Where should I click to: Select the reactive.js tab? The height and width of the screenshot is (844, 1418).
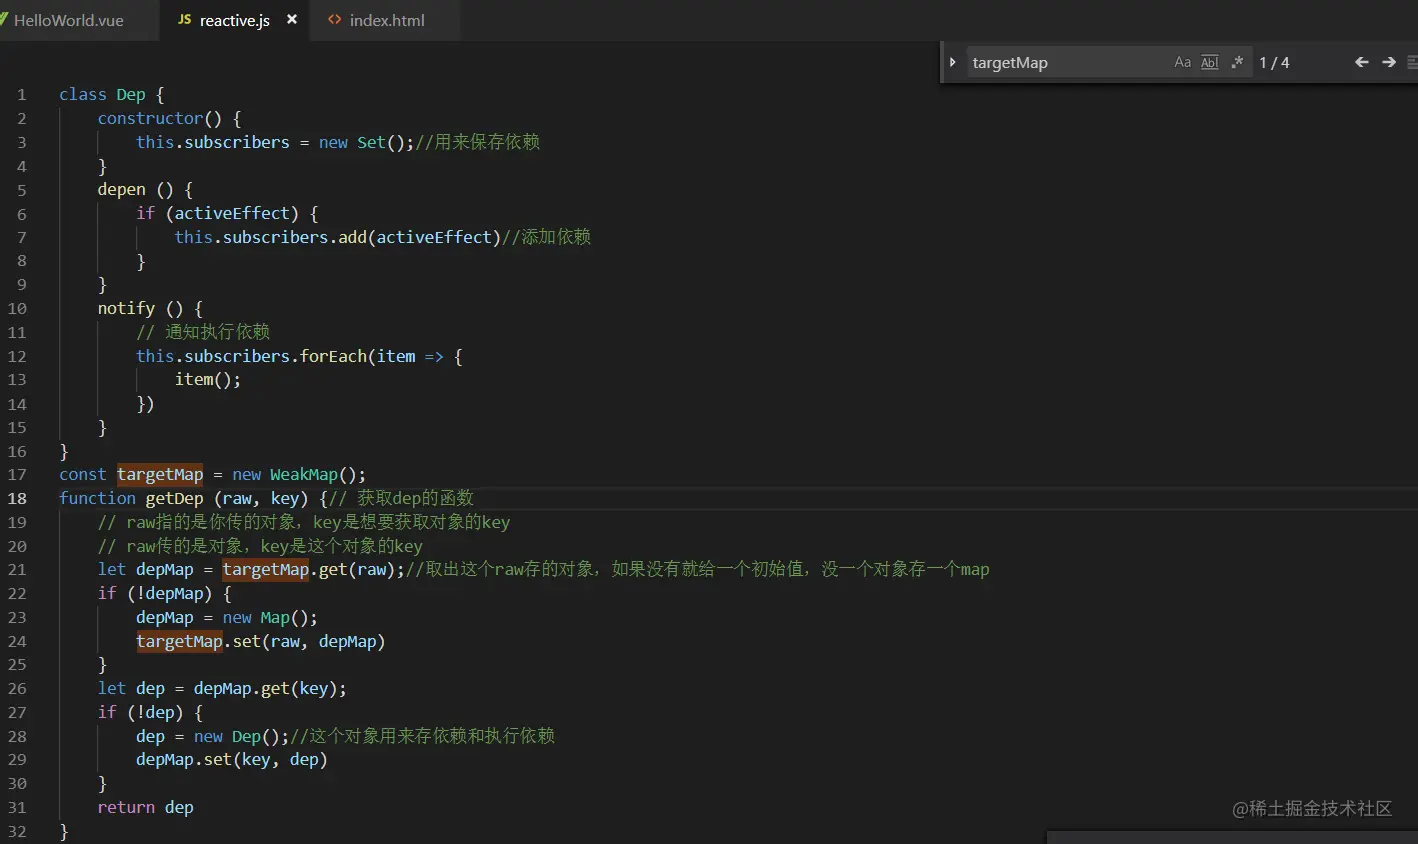(235, 20)
